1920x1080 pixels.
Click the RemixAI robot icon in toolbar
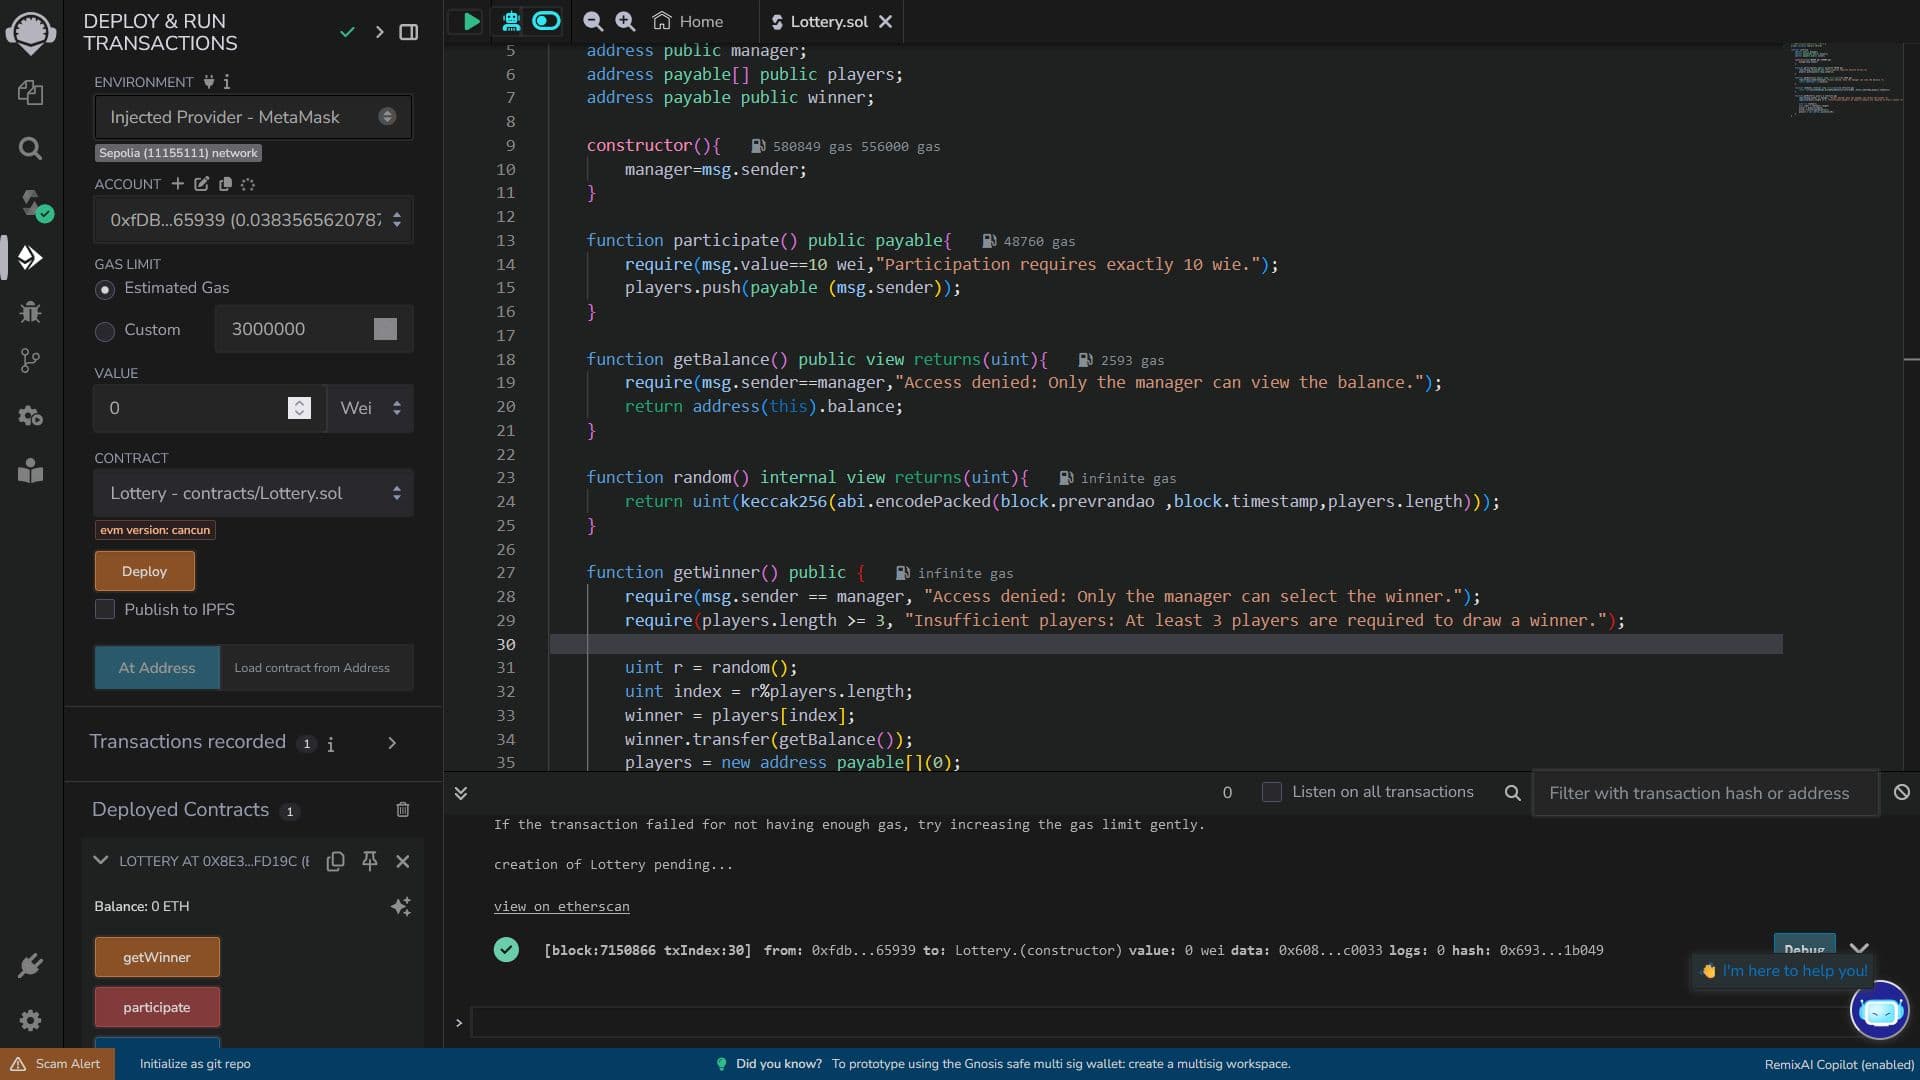pos(511,21)
